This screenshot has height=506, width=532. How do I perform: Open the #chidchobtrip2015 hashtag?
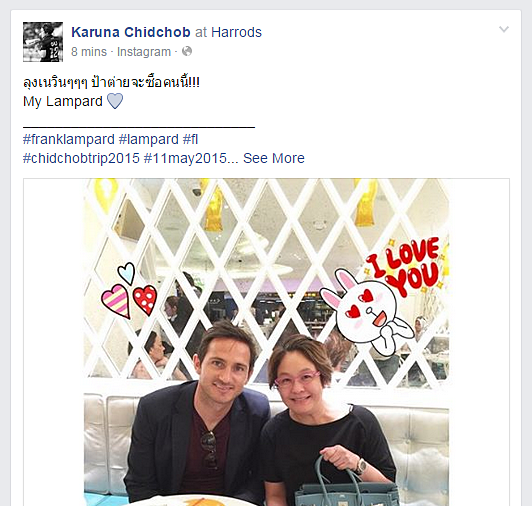(x=81, y=158)
